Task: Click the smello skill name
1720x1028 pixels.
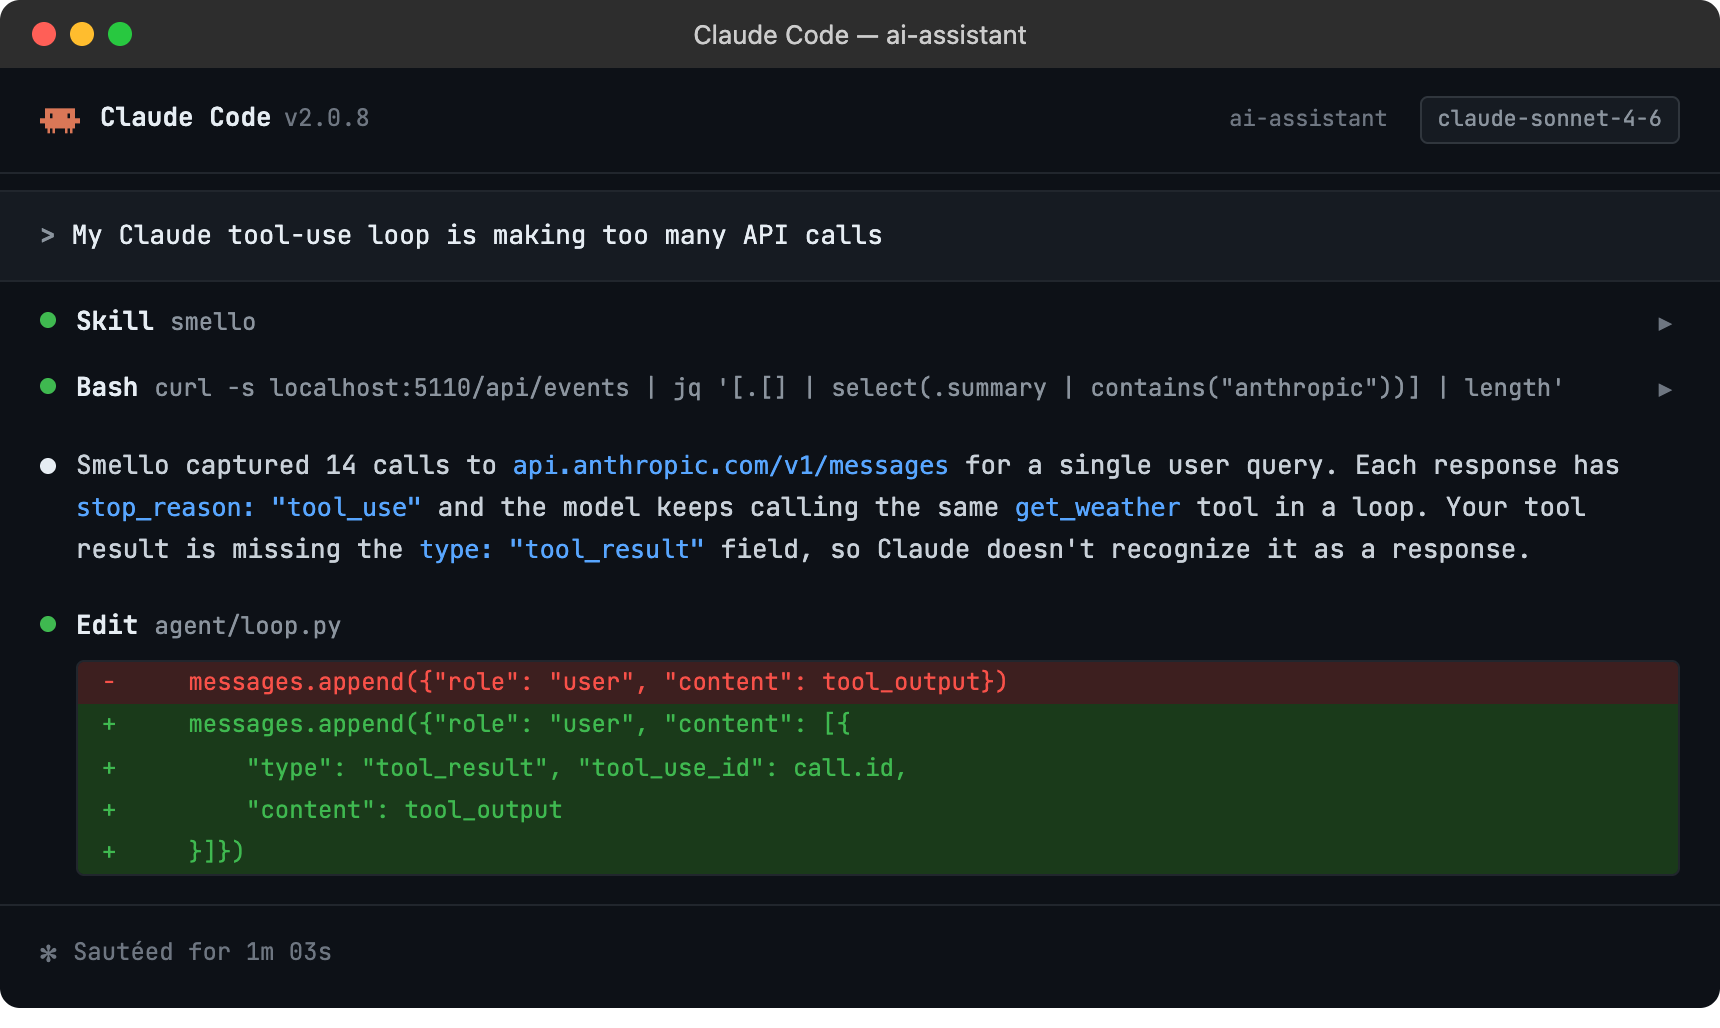Action: point(213,322)
